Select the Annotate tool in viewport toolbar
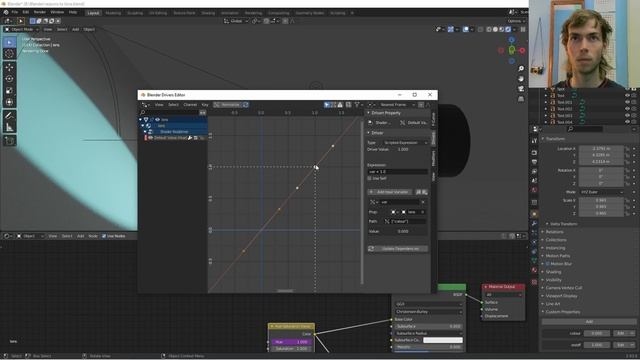Image resolution: width=640 pixels, height=360 pixels. [x=9, y=116]
